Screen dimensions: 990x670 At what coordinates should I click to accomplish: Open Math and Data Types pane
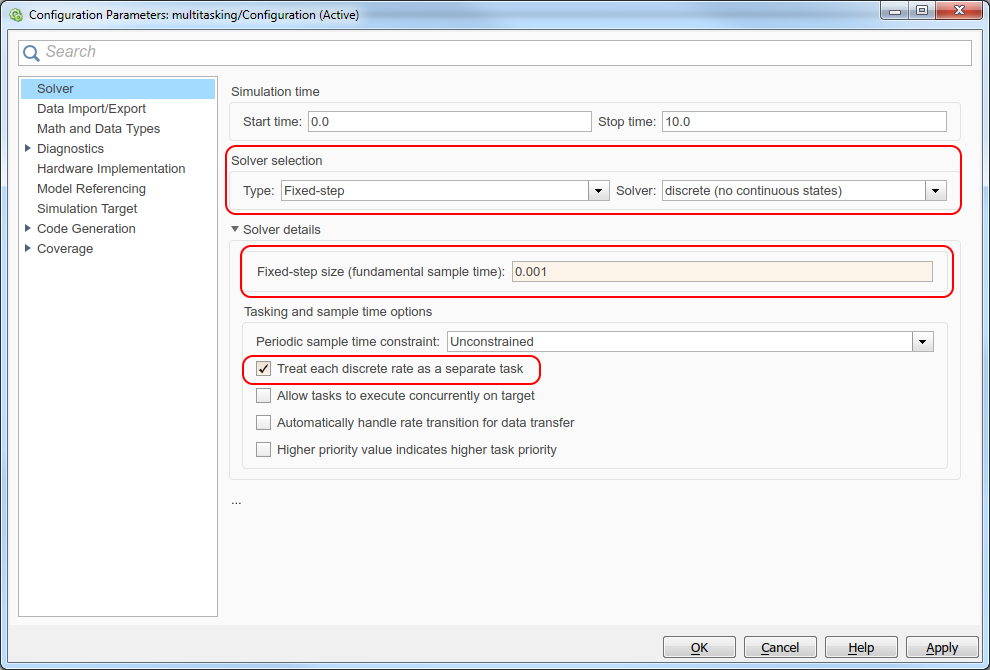pyautogui.click(x=98, y=129)
